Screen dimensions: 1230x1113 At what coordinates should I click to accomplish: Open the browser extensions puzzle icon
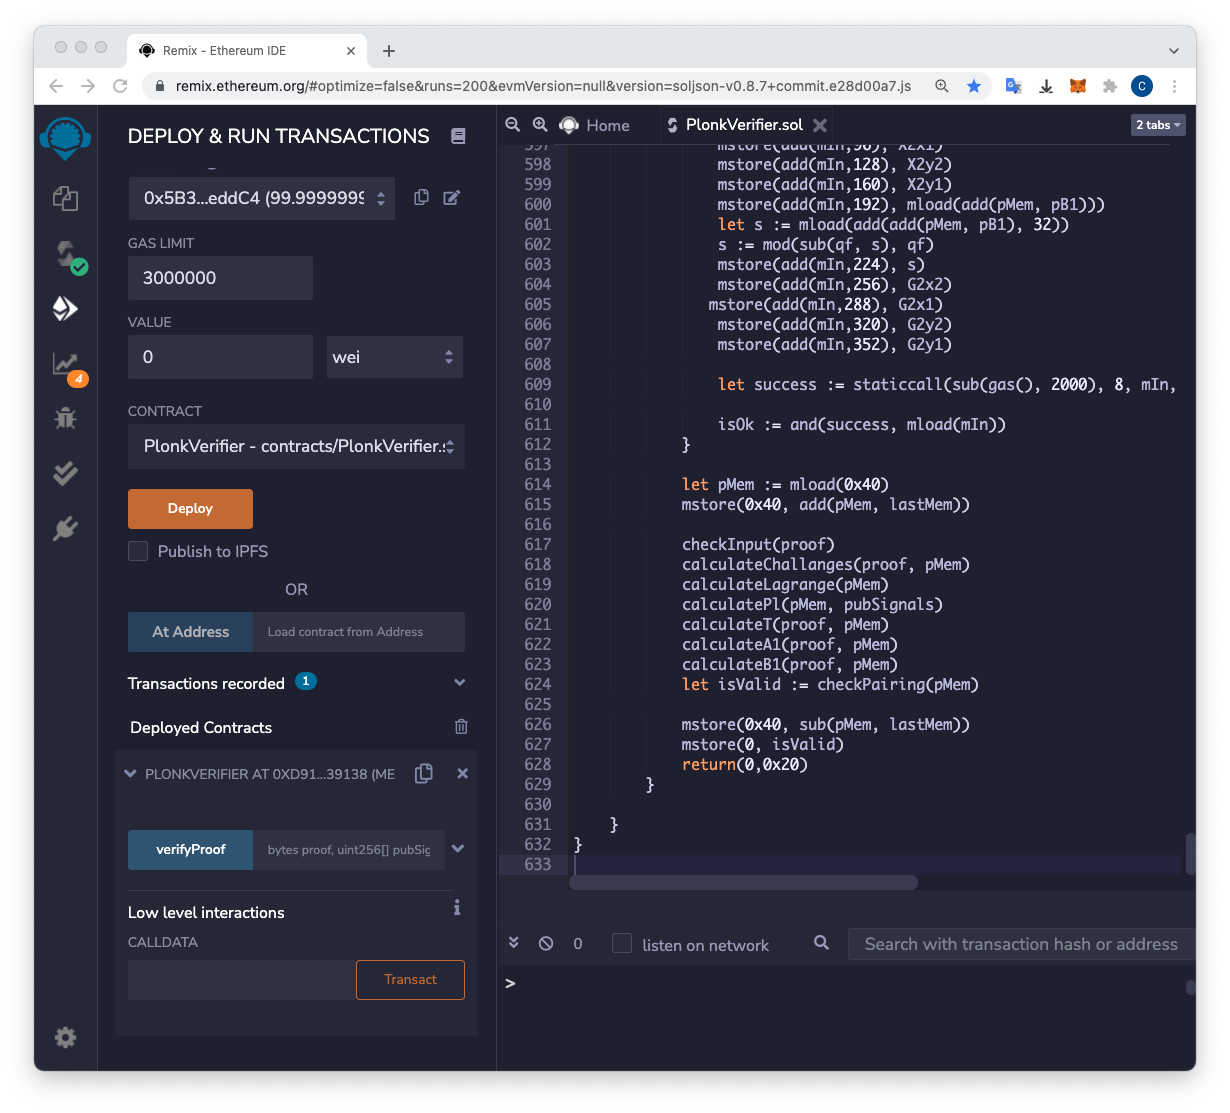click(x=1110, y=86)
